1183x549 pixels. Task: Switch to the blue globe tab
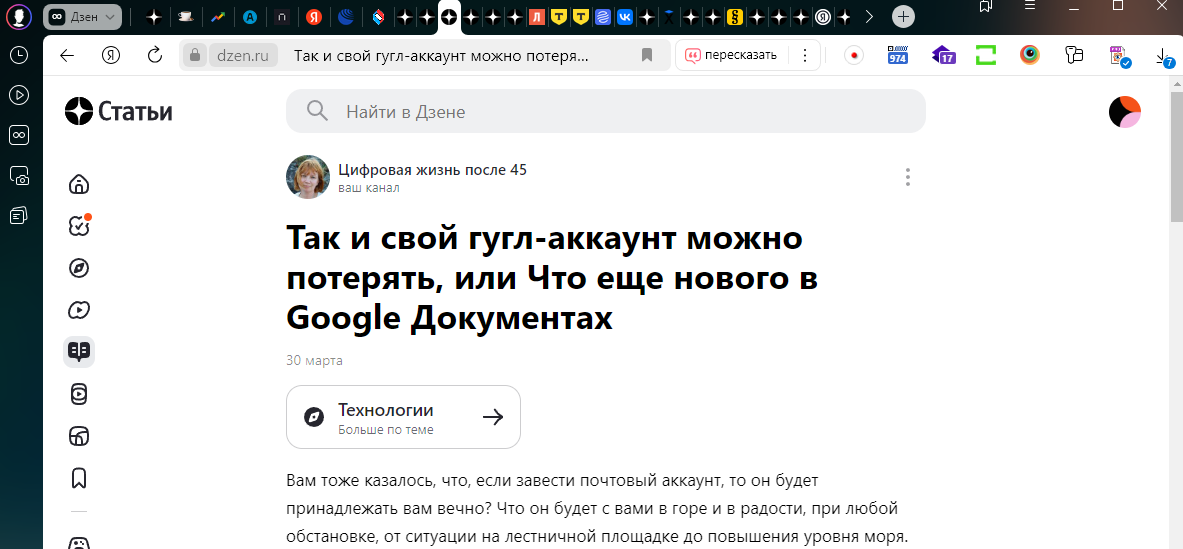coord(346,17)
